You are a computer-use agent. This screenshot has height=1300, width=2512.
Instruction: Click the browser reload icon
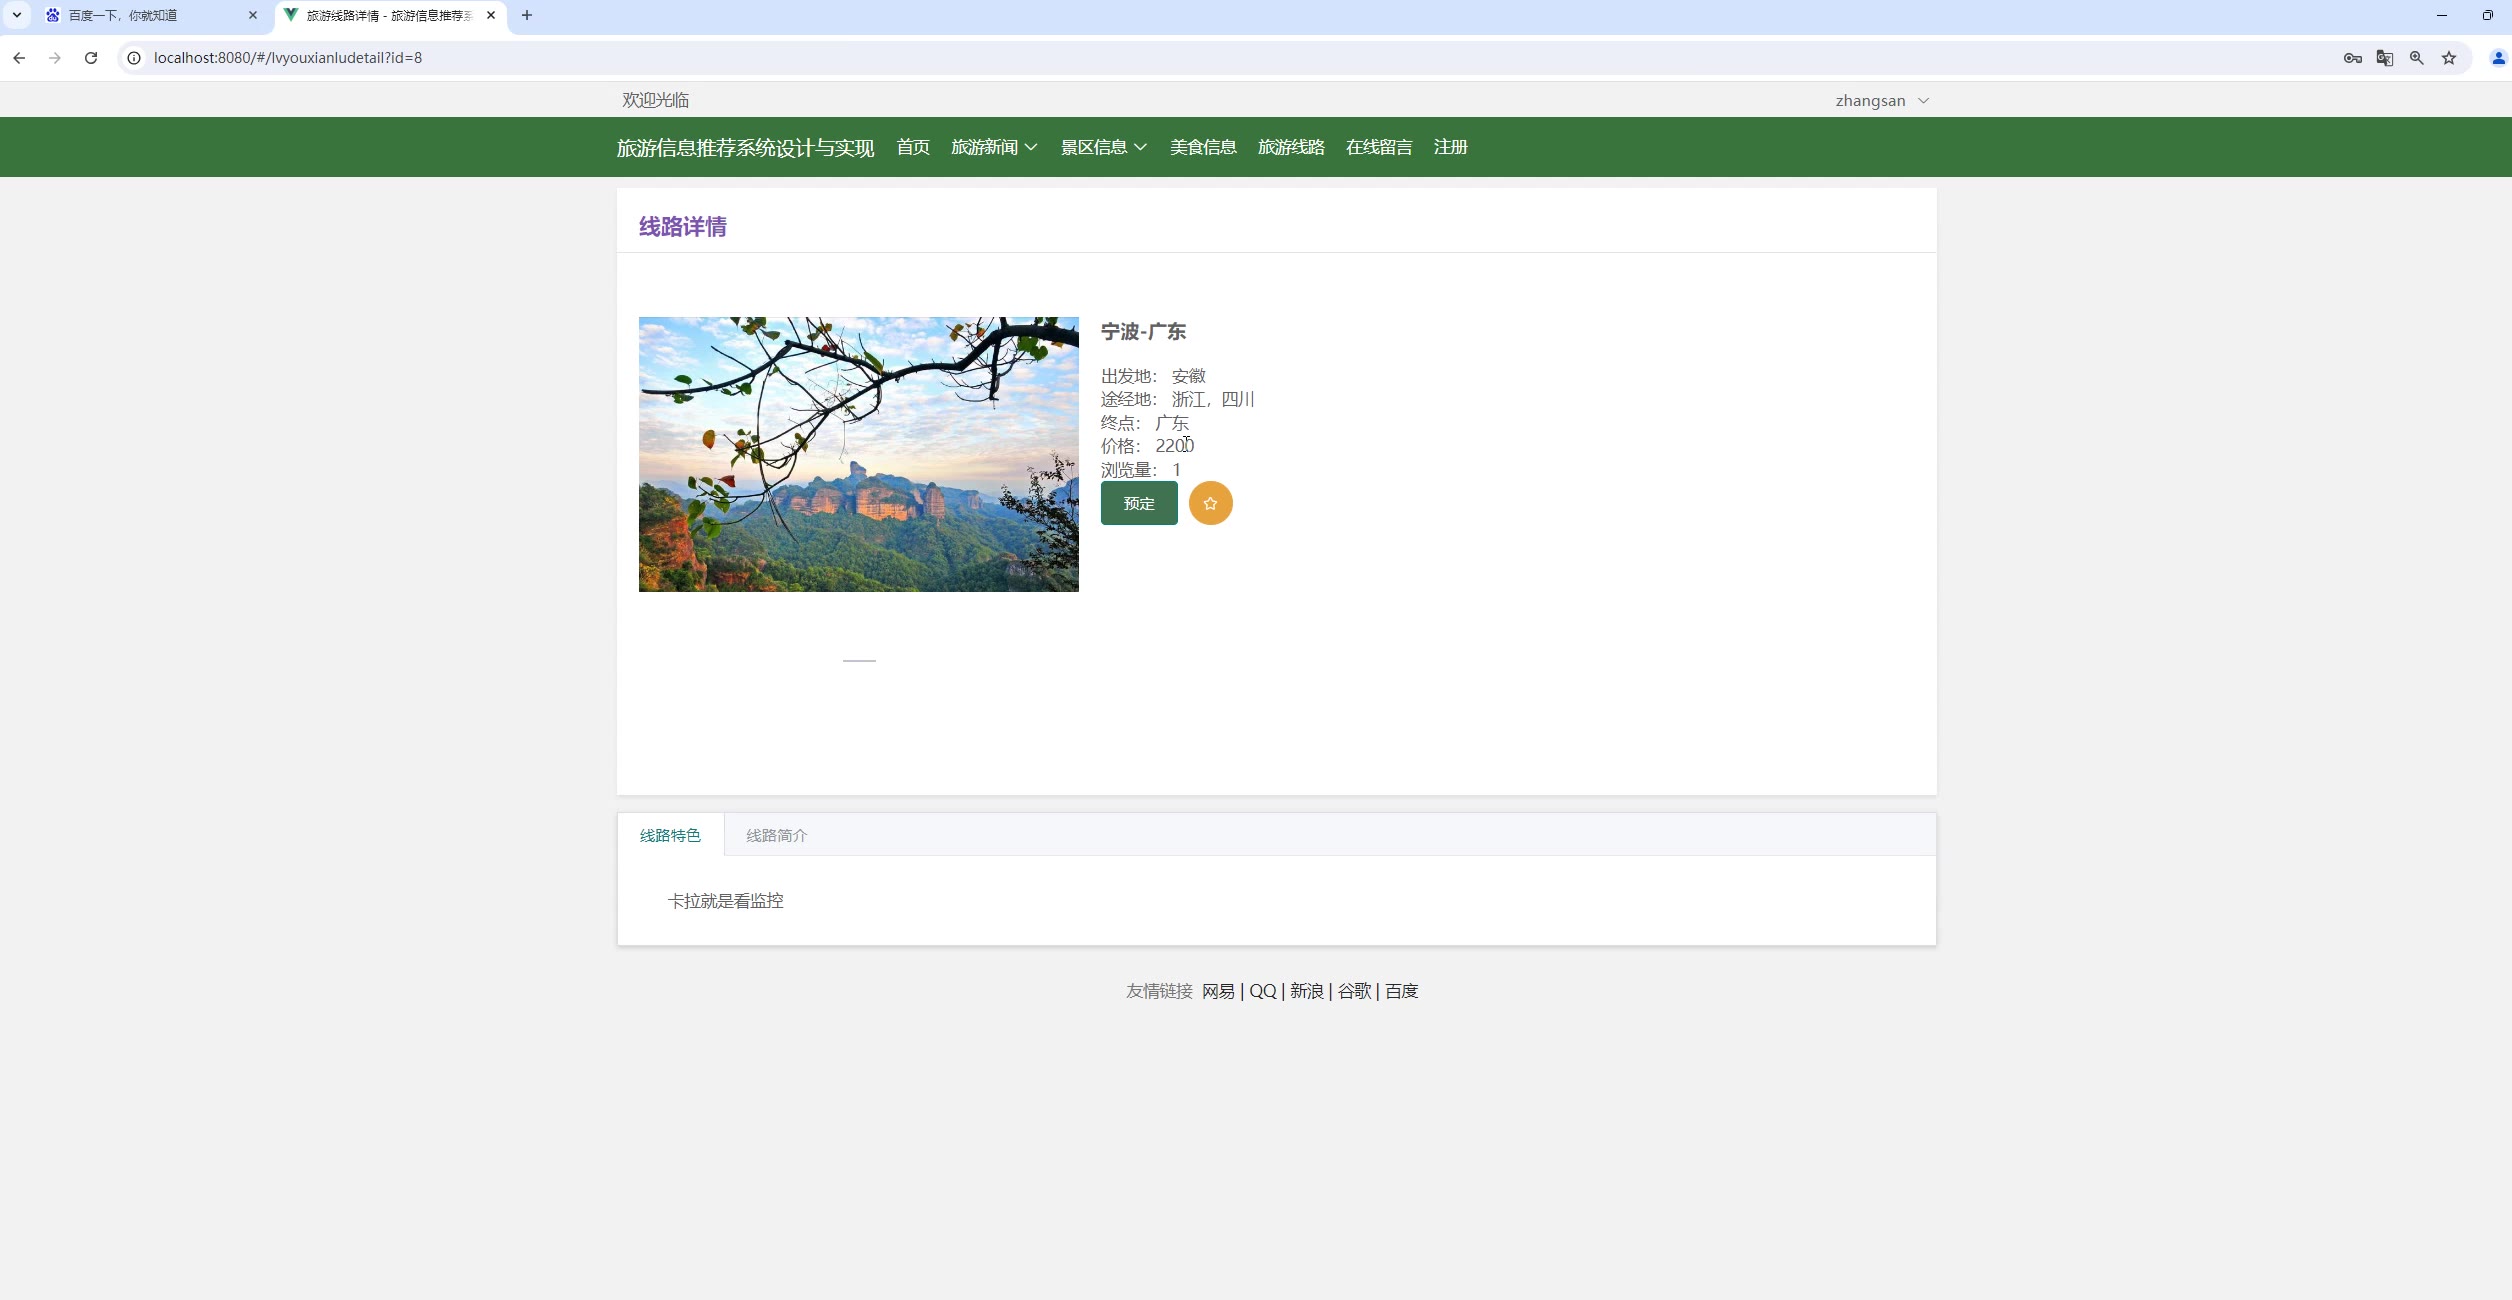91,58
